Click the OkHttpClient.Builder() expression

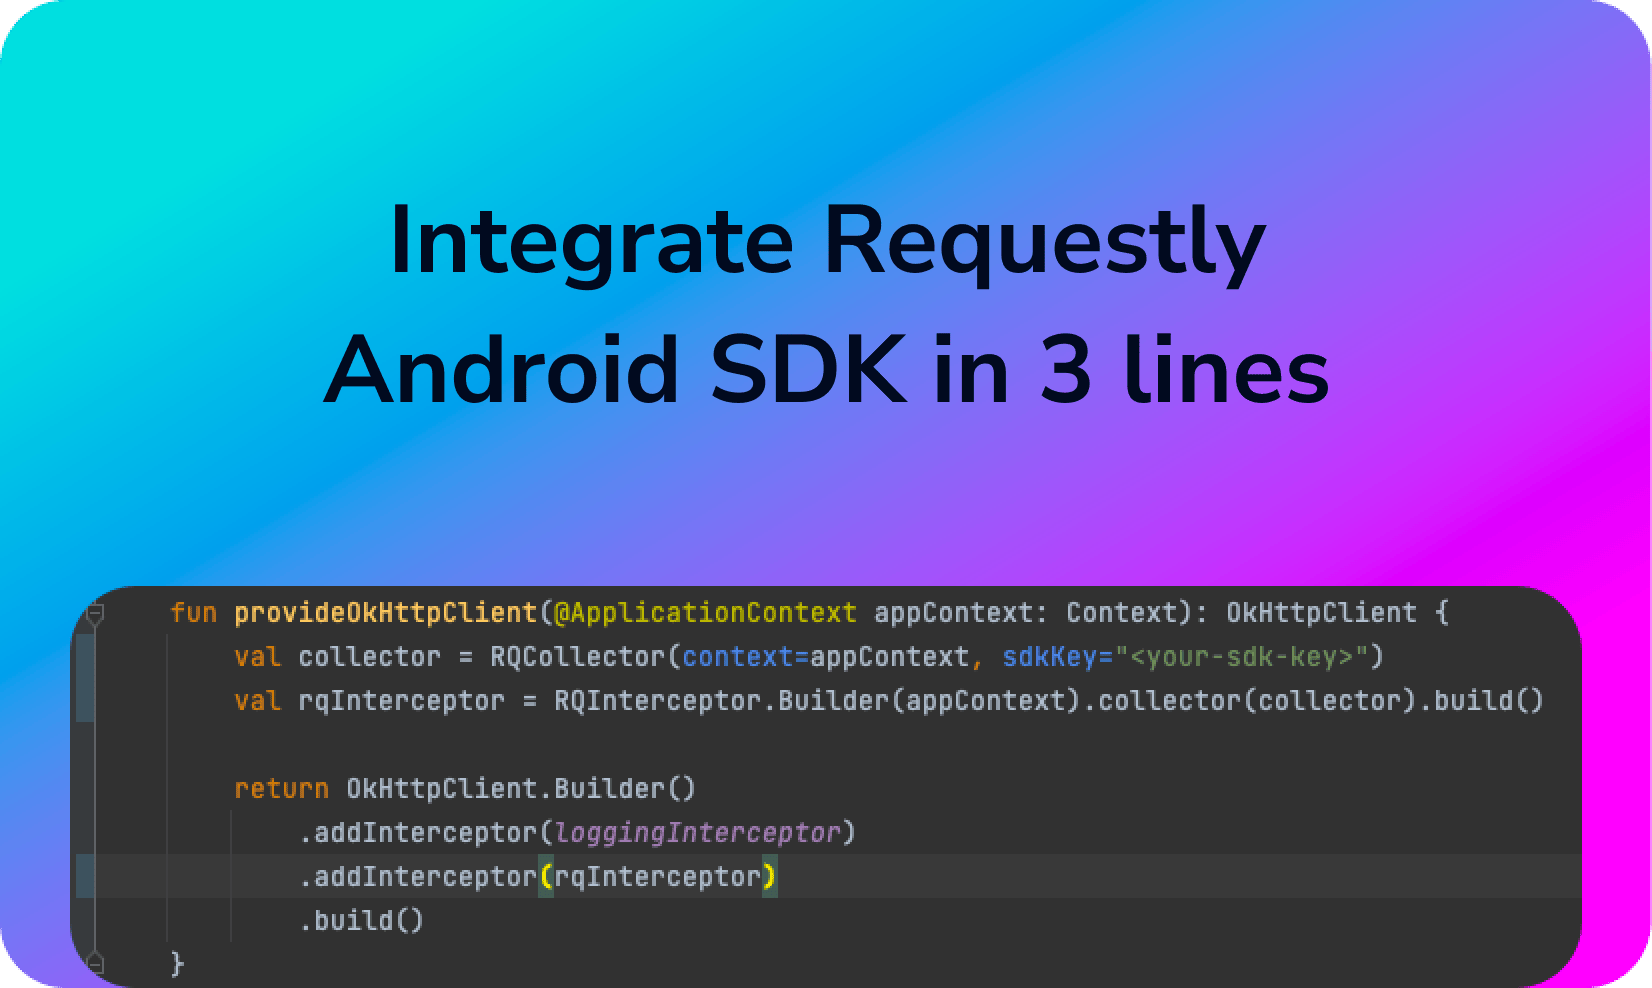(x=521, y=789)
